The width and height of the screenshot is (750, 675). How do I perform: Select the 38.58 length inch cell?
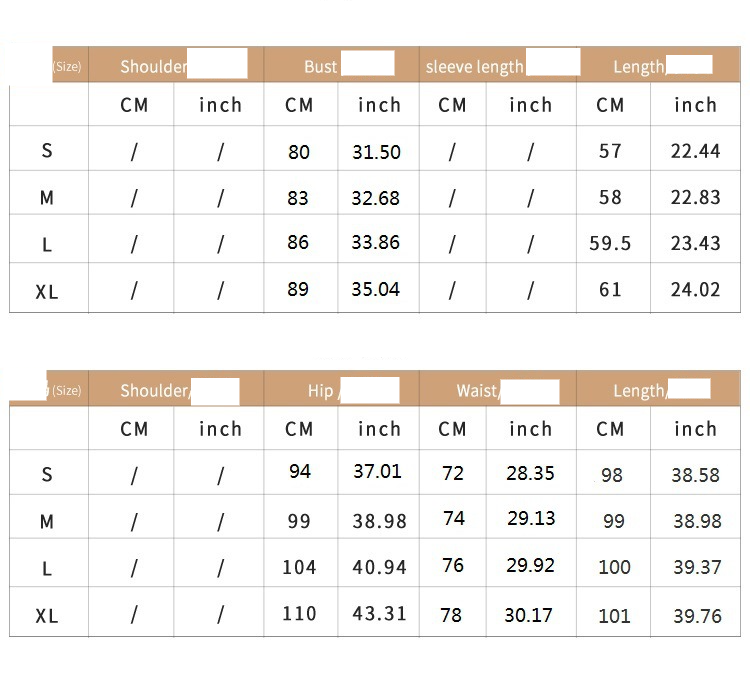pyautogui.click(x=695, y=476)
